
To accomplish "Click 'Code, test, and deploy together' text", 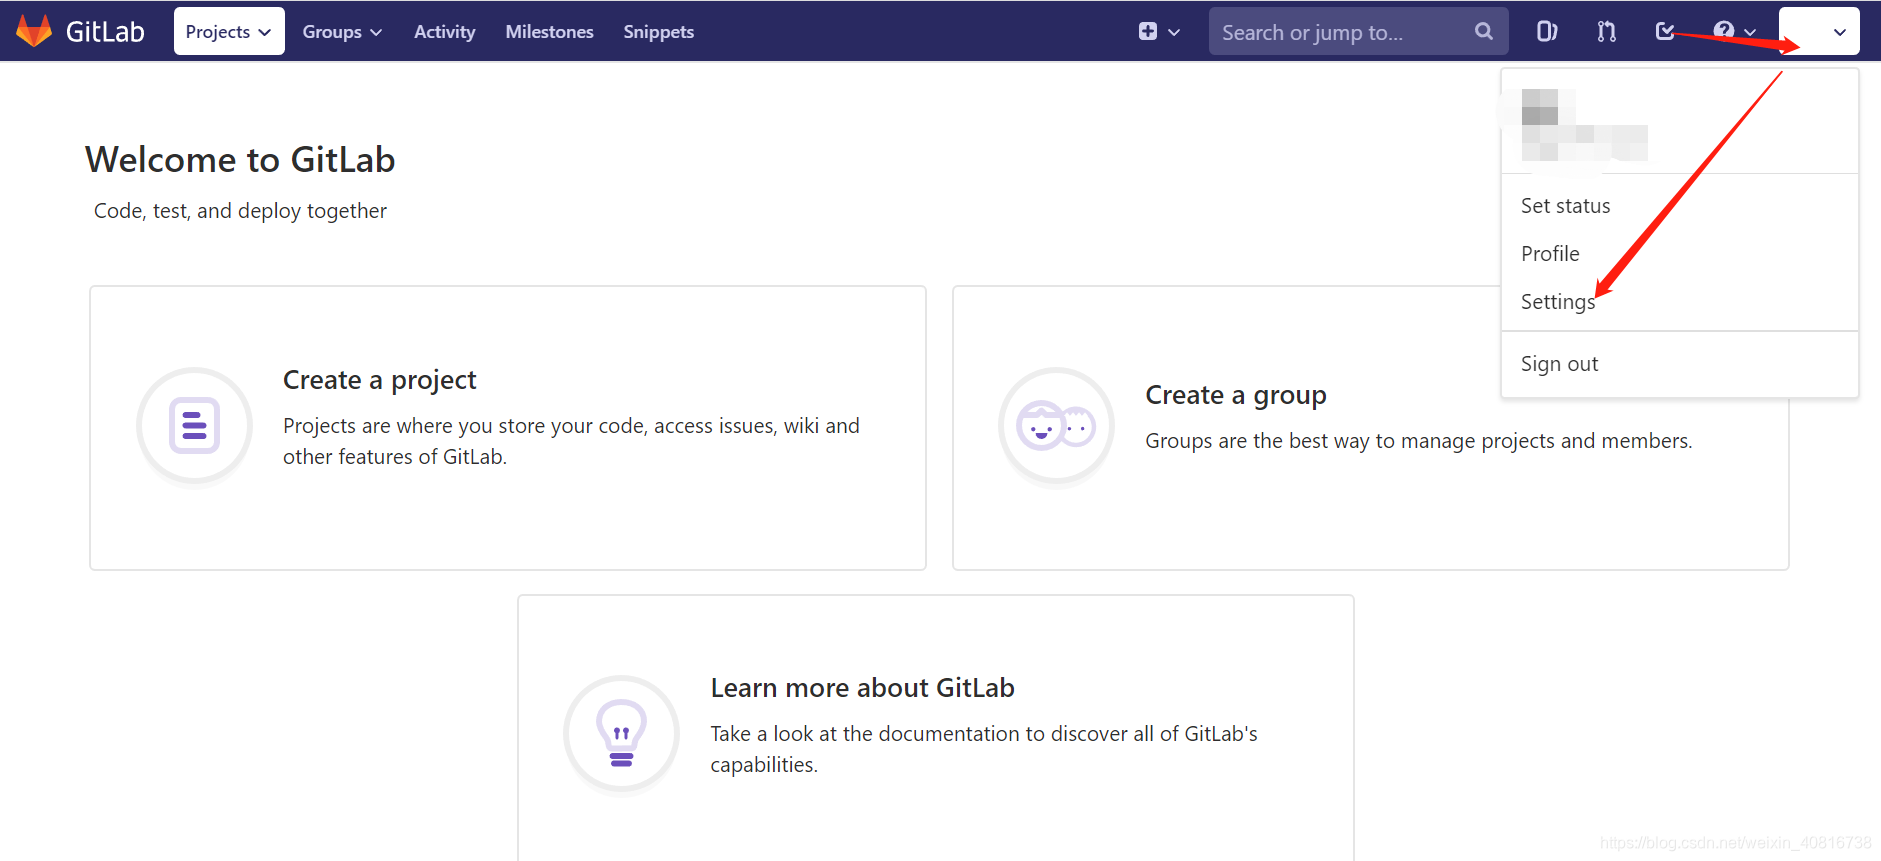I will pyautogui.click(x=240, y=211).
